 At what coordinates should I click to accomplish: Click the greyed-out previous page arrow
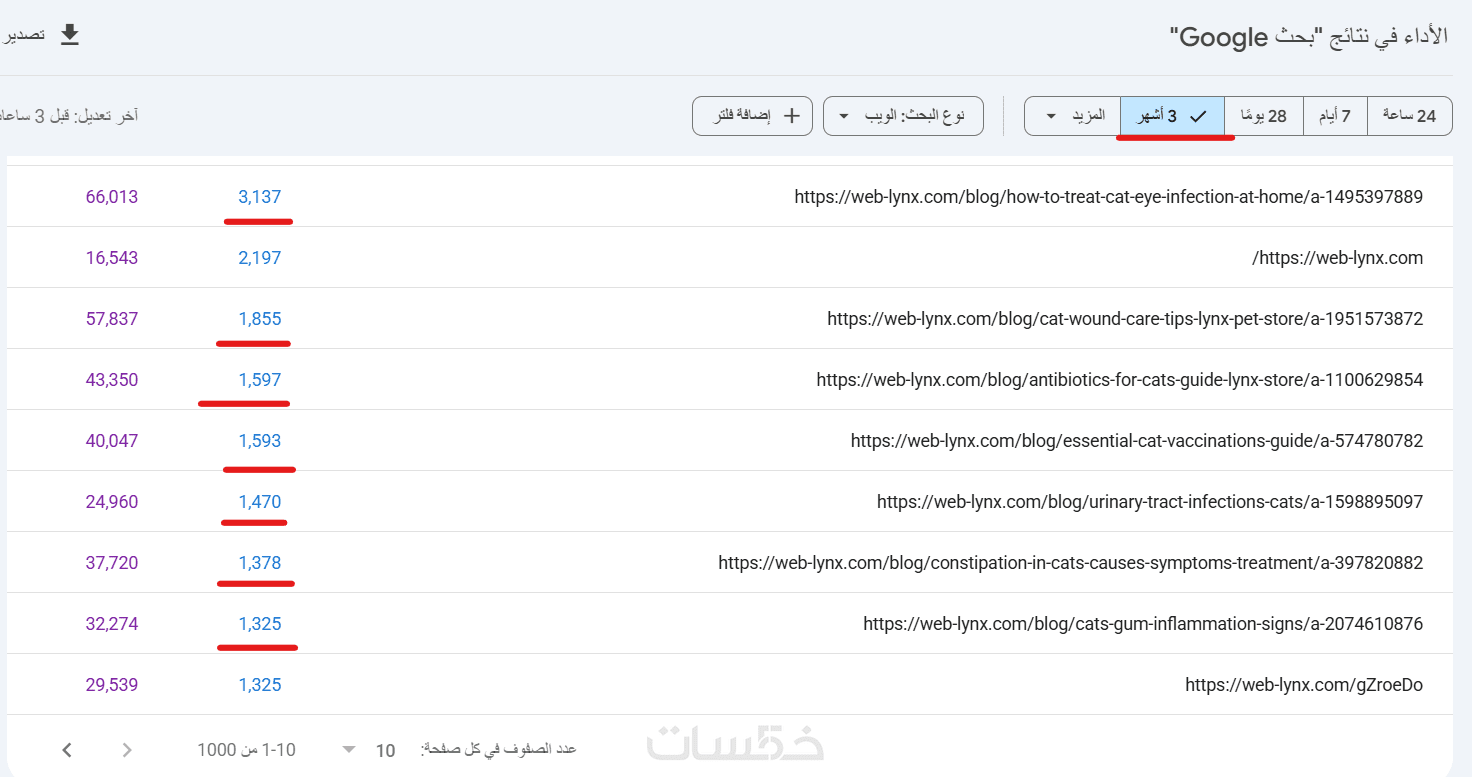point(127,750)
